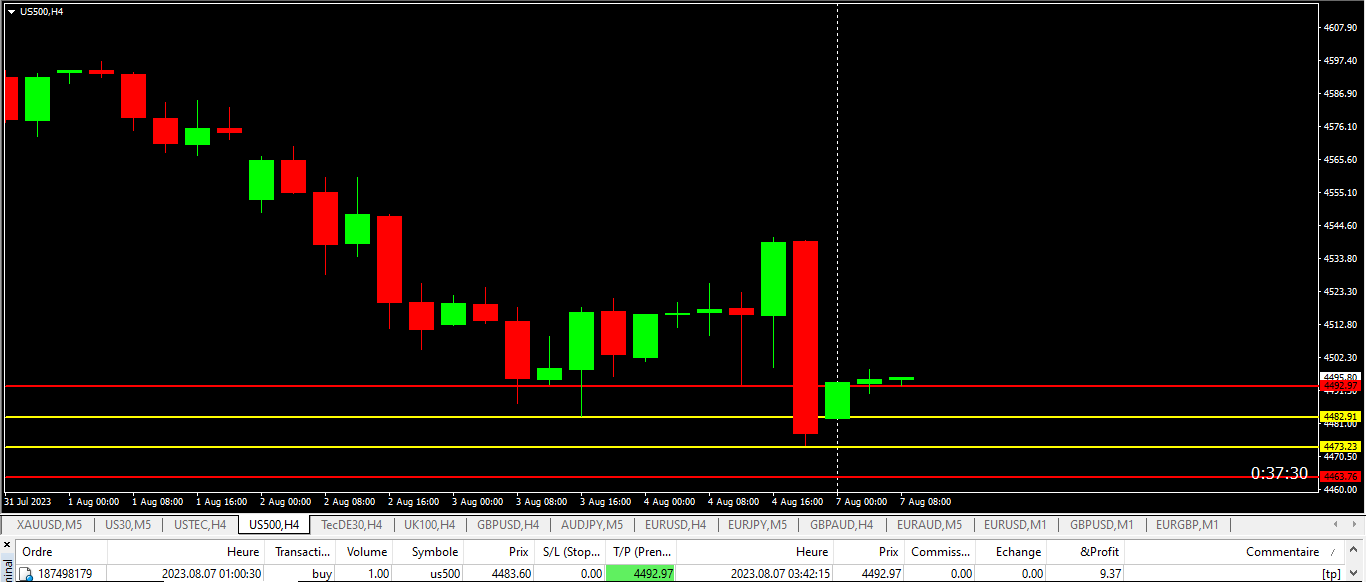Switch to the US30,M5 chart tab
Screen dimensions: 1366x582
128,525
